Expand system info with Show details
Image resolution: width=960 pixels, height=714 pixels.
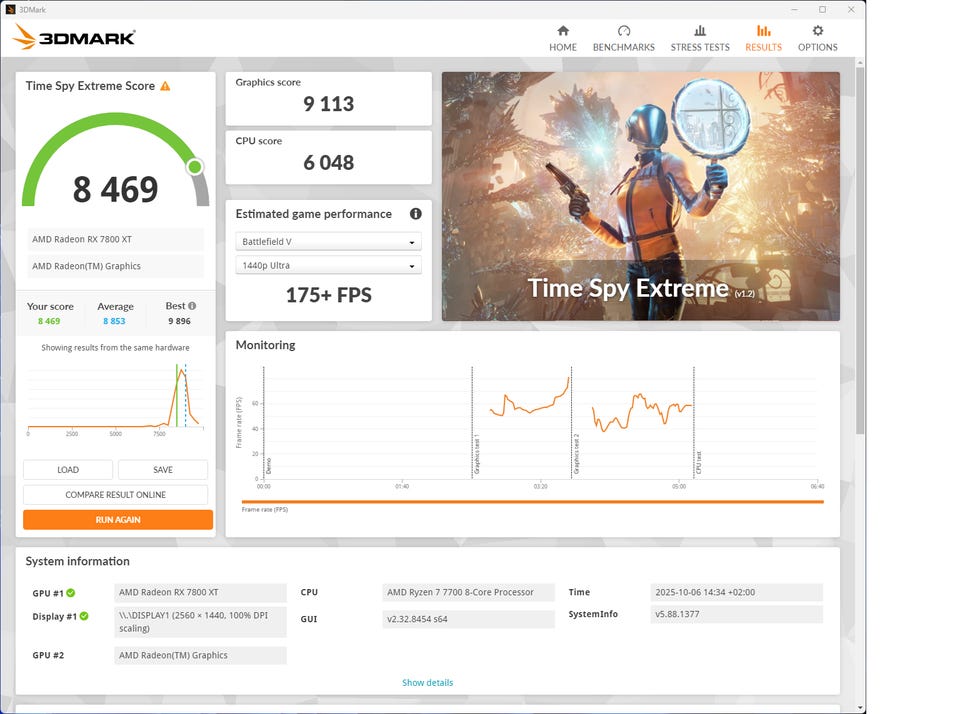(427, 683)
